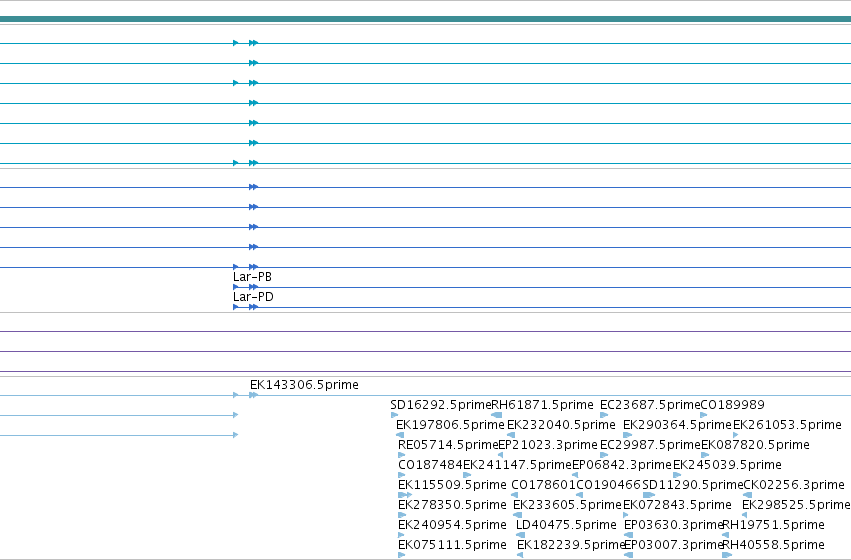
Task: Select the SD16292.5prime label
Action: coord(440,405)
